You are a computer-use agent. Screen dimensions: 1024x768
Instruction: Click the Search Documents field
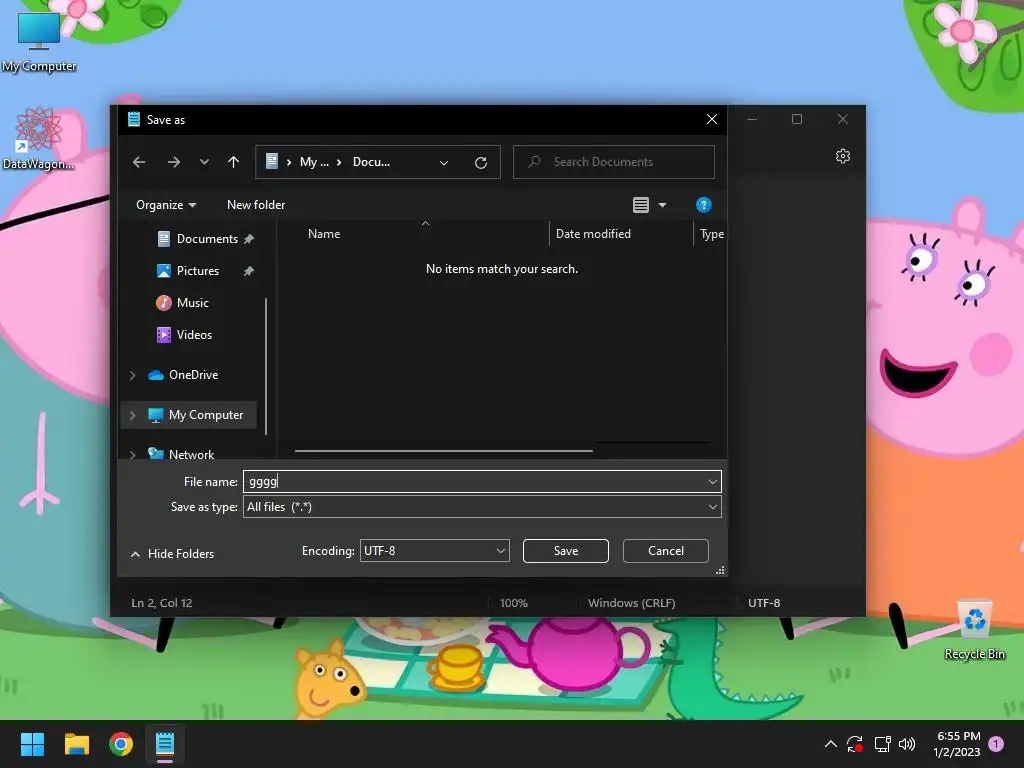tap(614, 162)
